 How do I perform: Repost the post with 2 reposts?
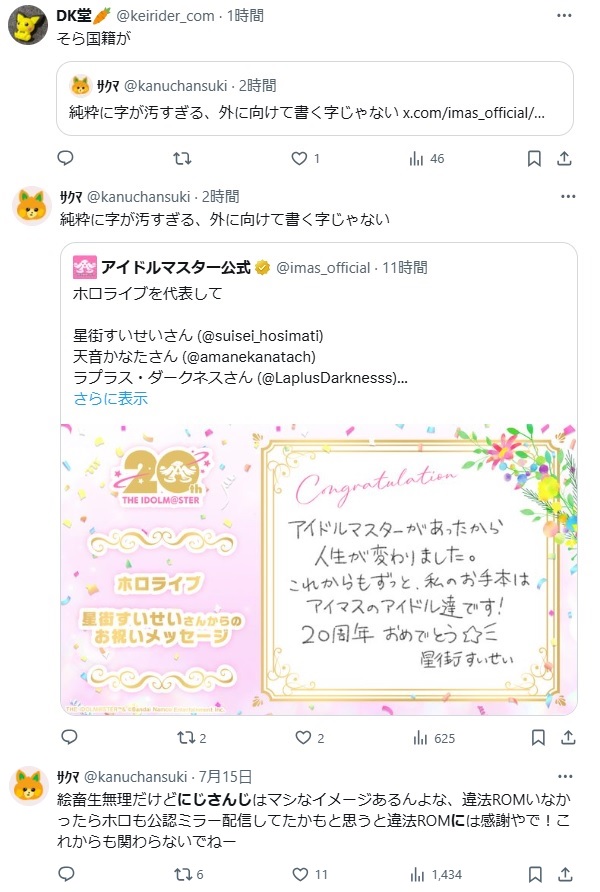191,738
